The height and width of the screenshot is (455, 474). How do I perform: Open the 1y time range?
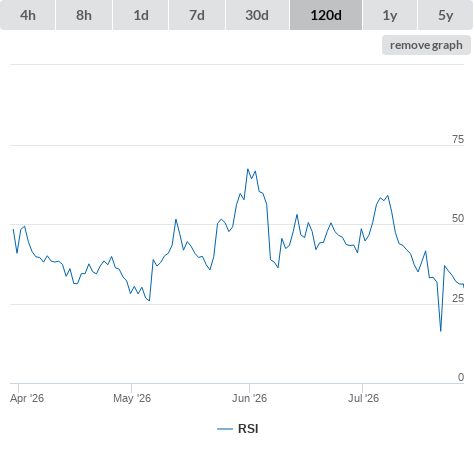coord(390,15)
